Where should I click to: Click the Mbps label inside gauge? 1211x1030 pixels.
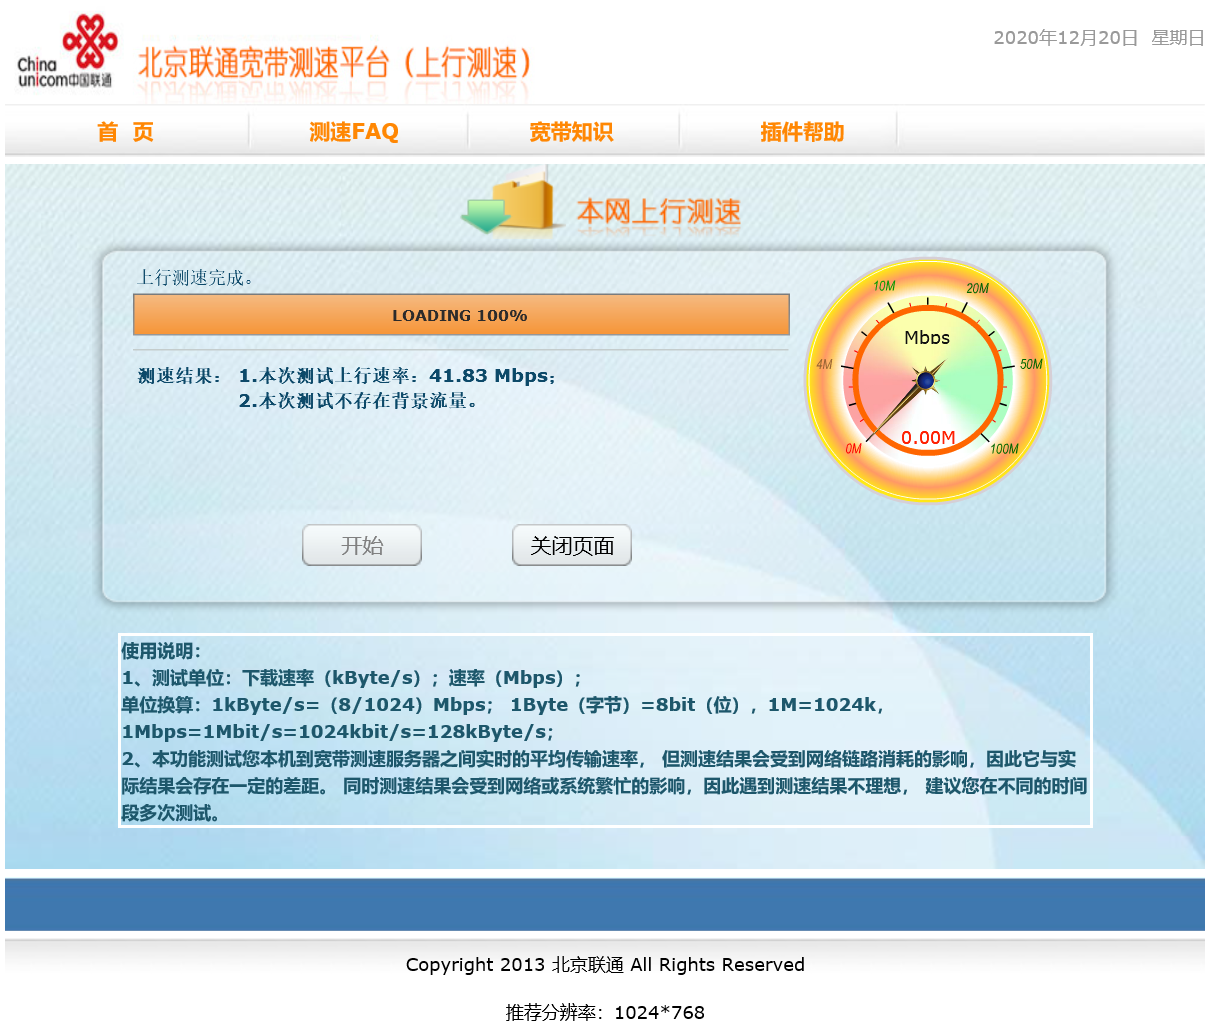point(927,338)
